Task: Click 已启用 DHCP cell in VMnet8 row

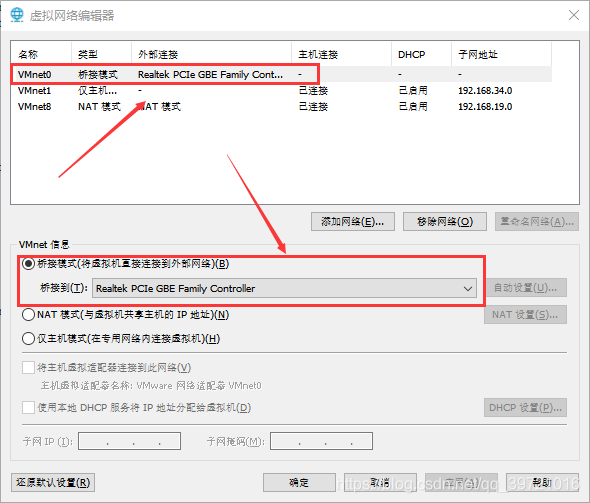Action: [x=413, y=107]
